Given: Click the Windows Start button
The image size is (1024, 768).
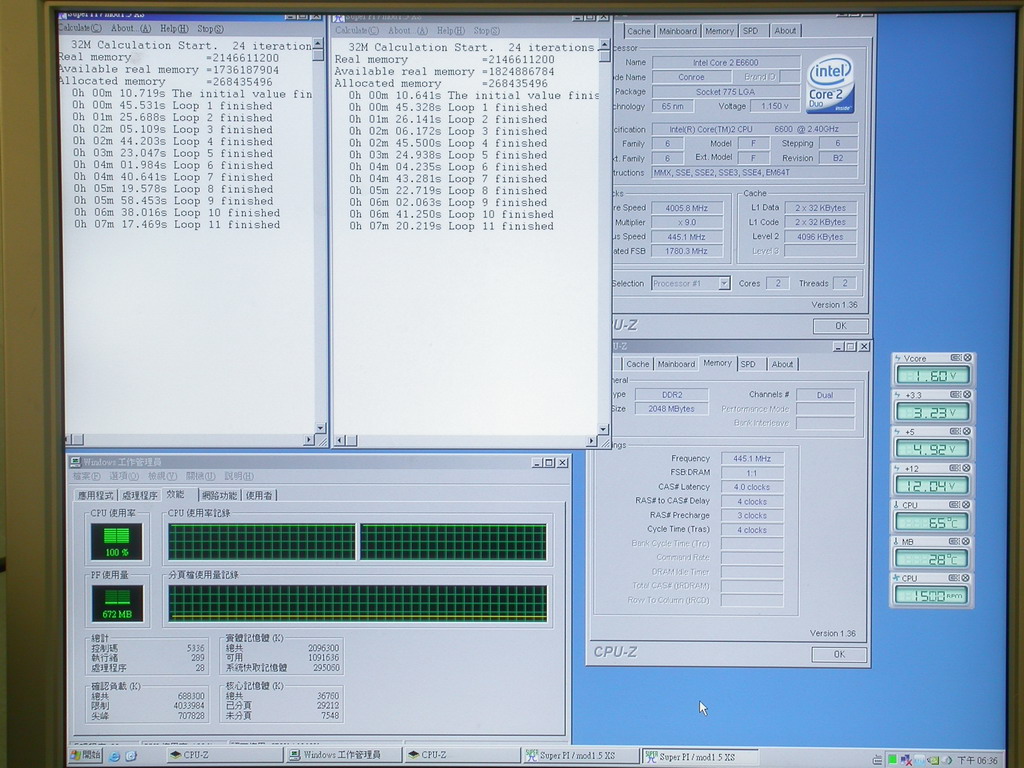Looking at the screenshot, I should point(86,755).
